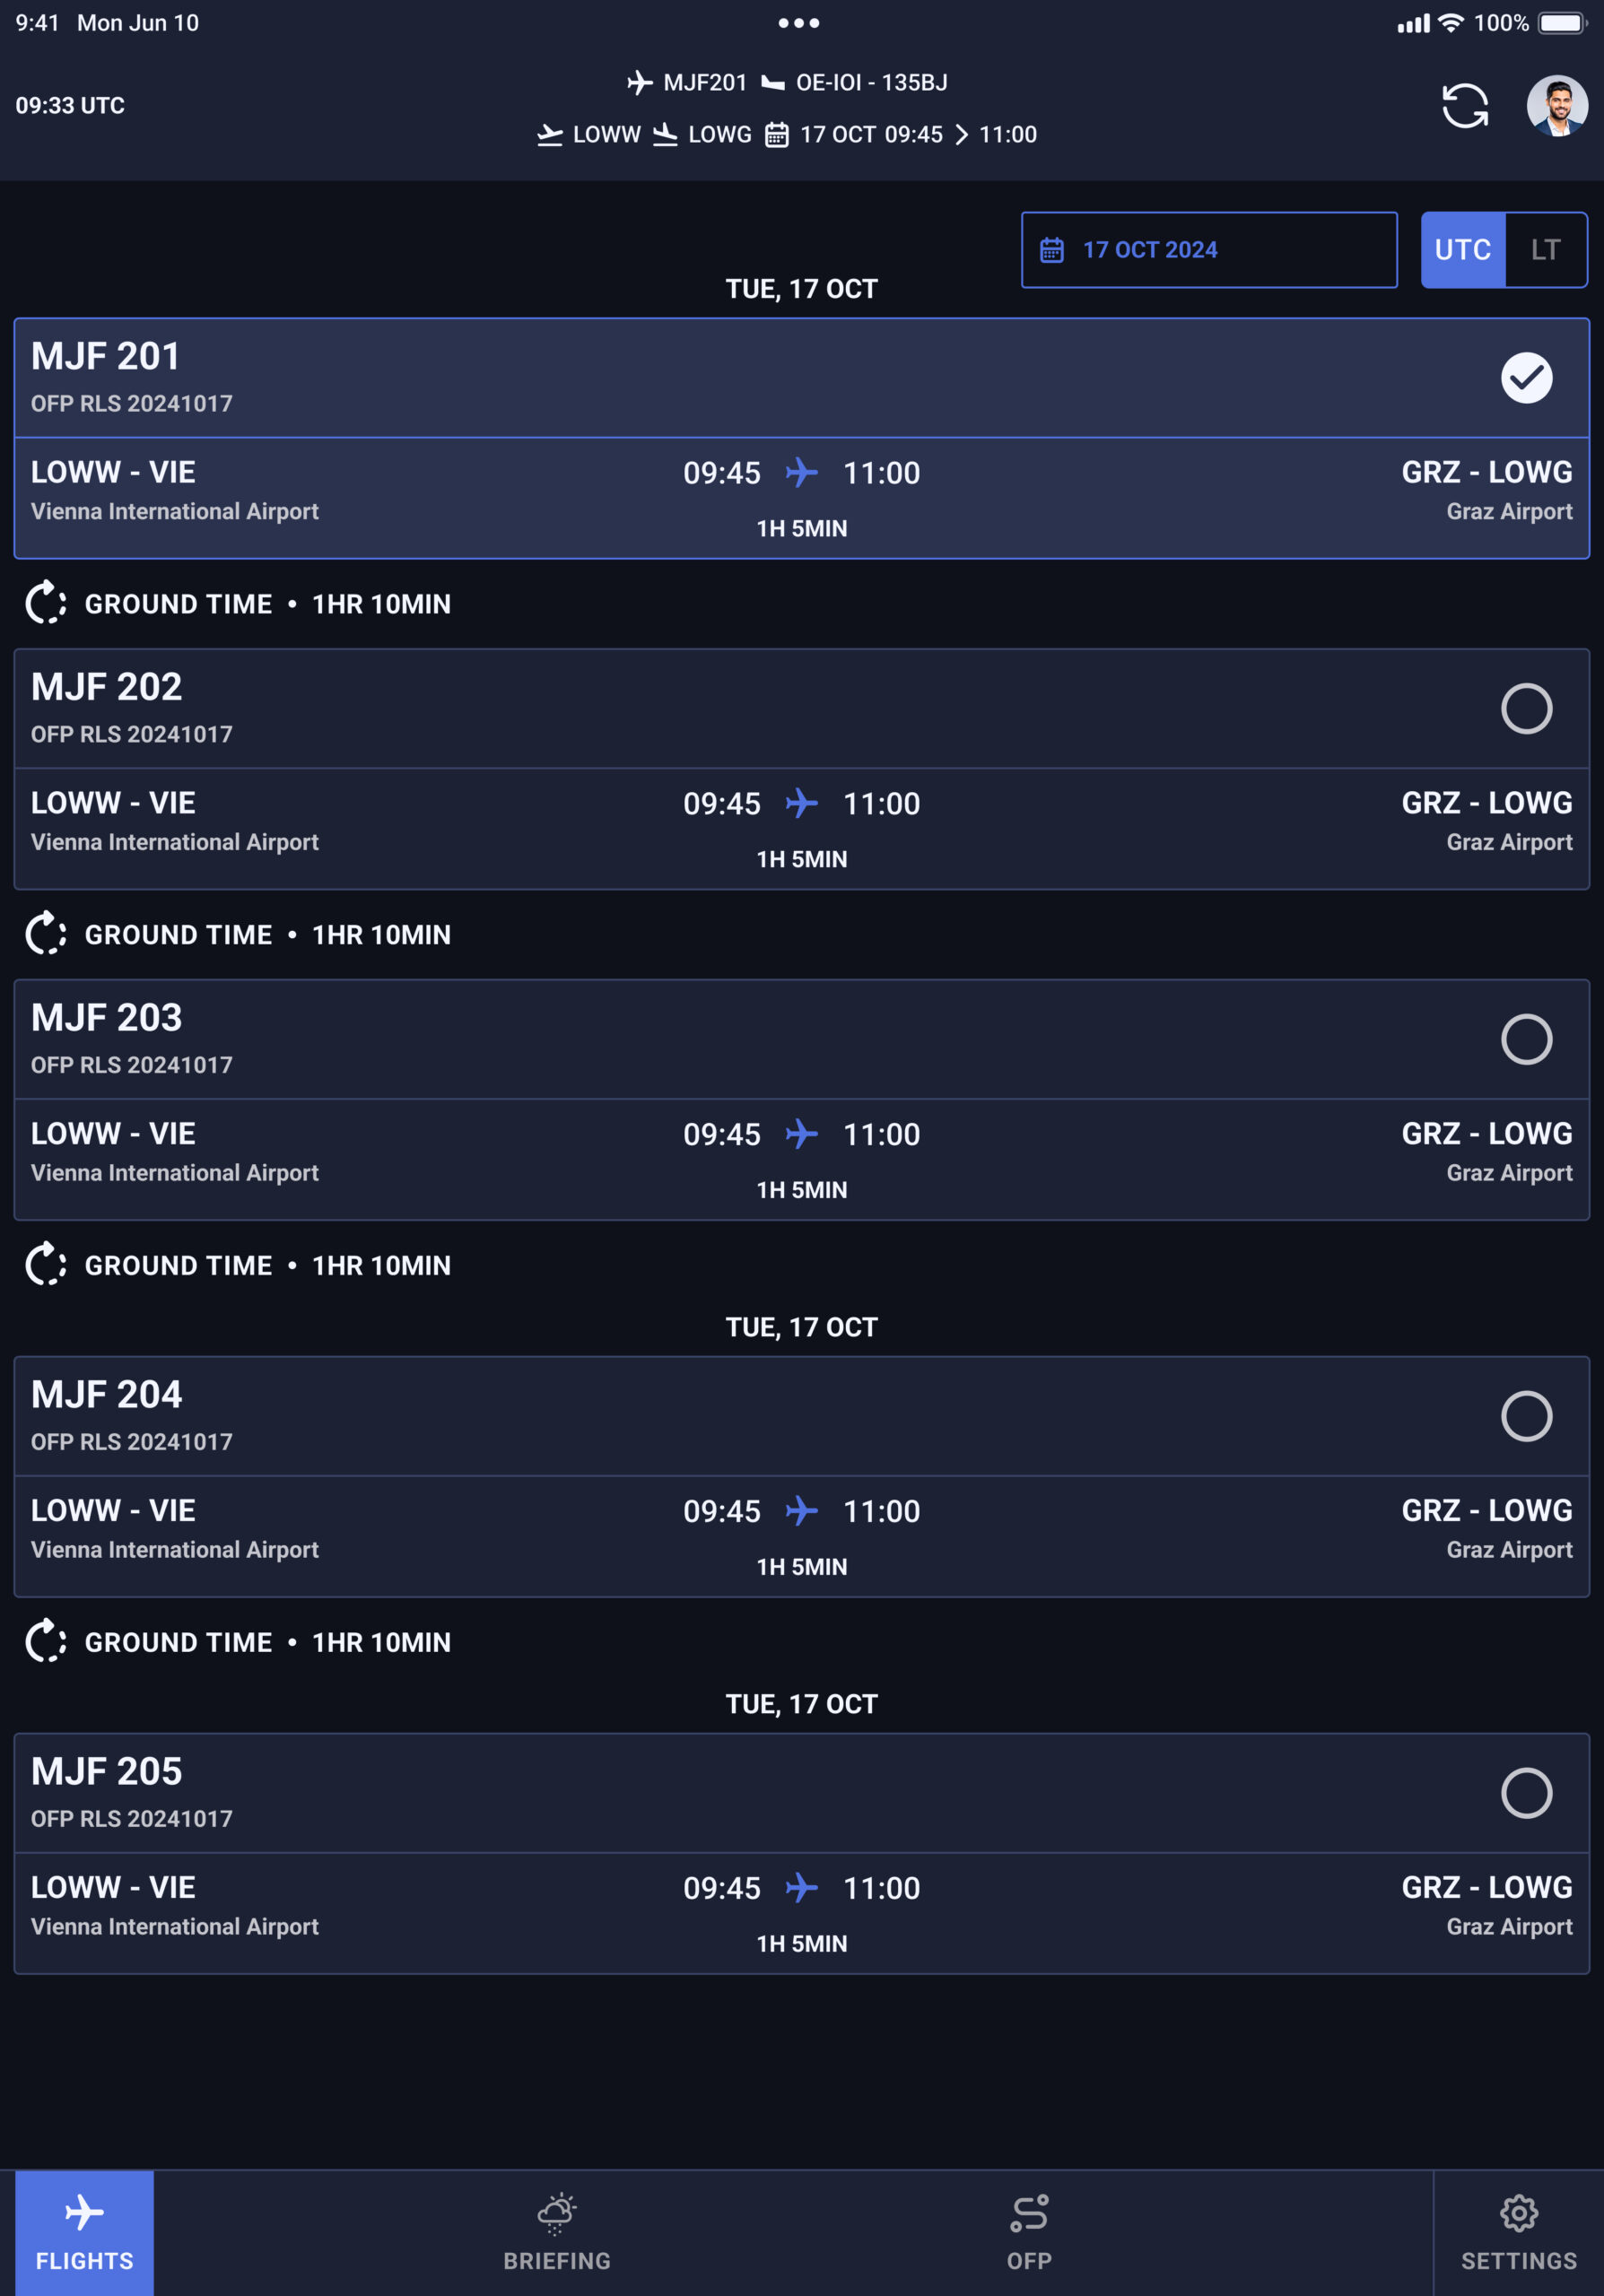
Task: Click ground time icon after MJF 204
Action: (x=46, y=1641)
